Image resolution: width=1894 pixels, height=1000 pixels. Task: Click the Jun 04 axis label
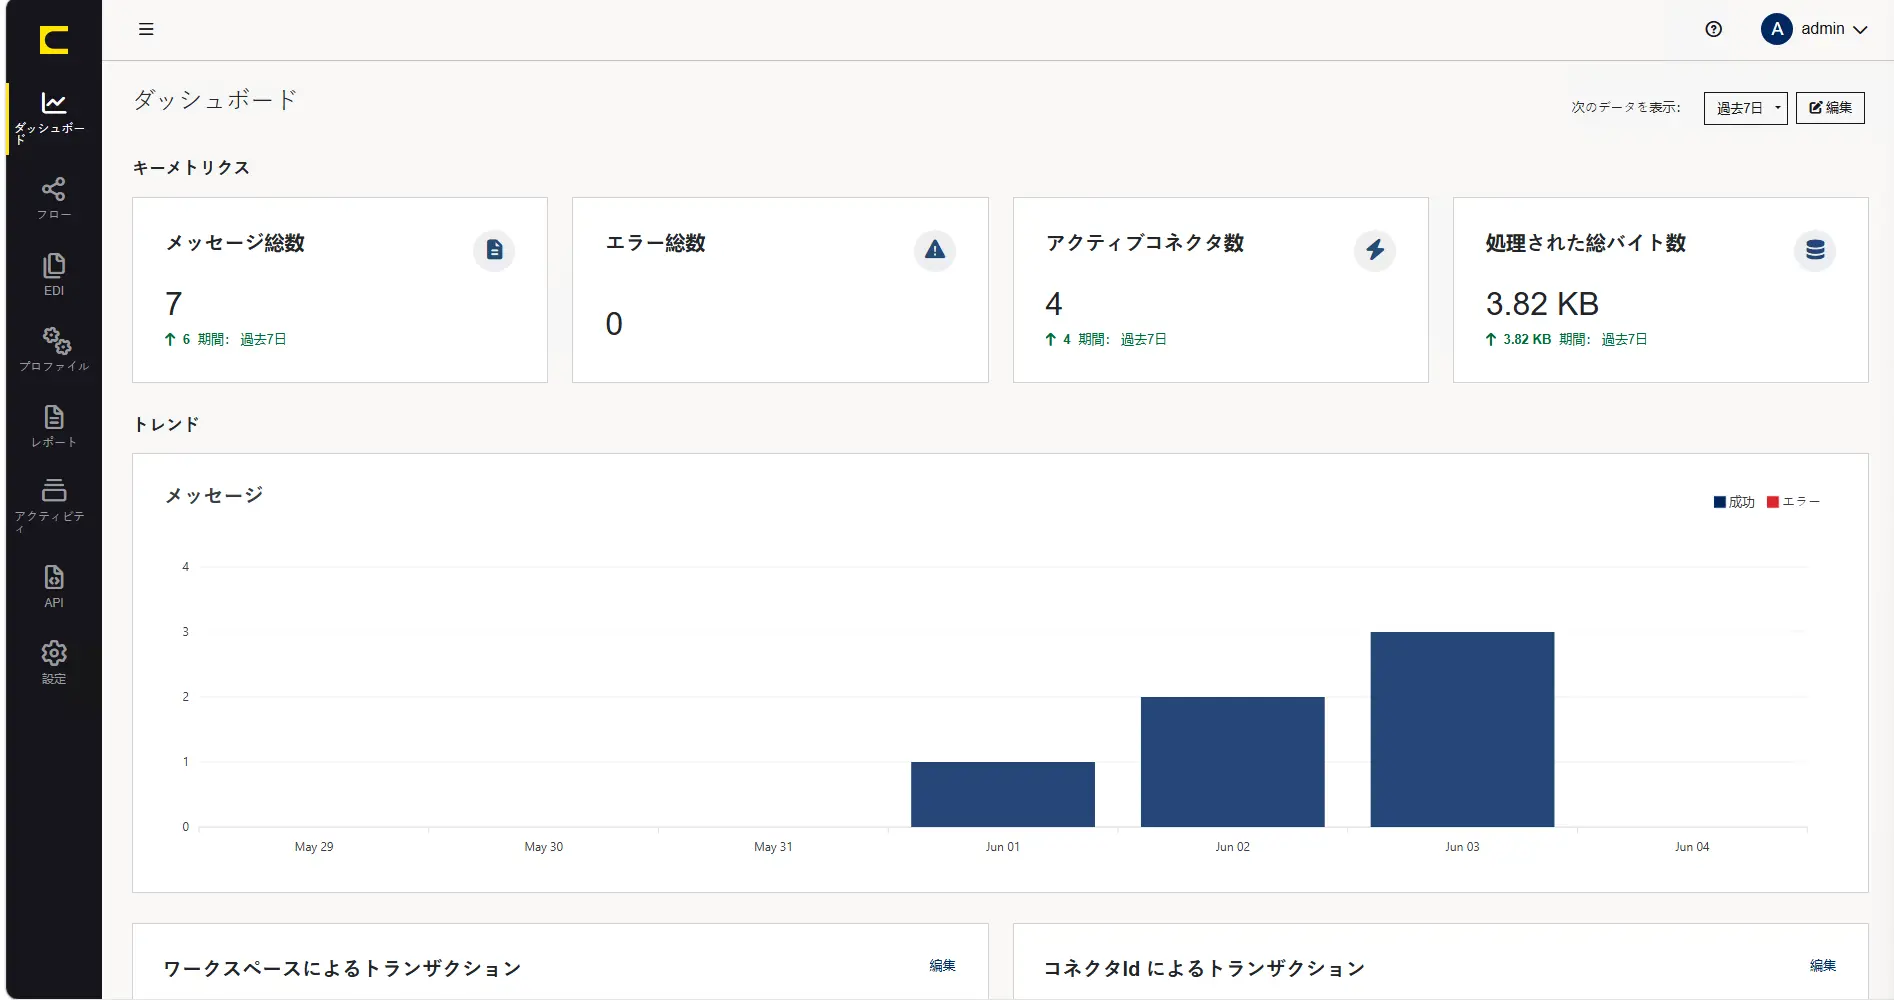pos(1692,847)
